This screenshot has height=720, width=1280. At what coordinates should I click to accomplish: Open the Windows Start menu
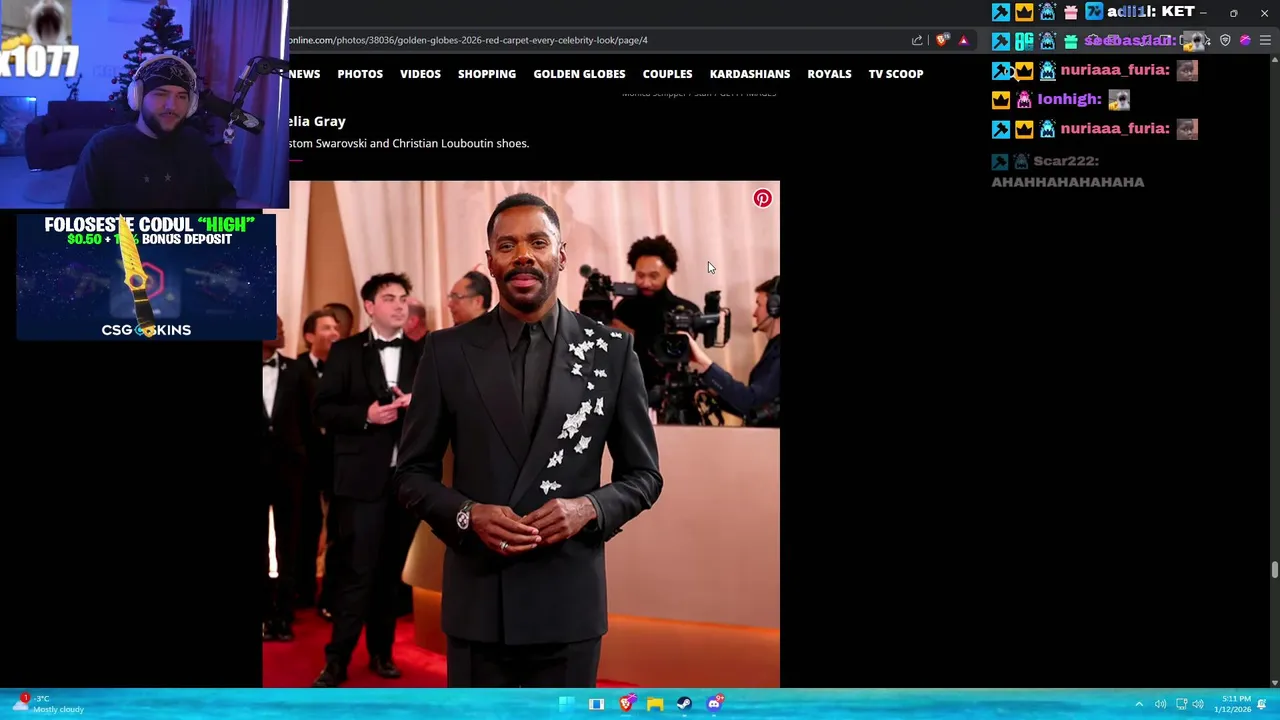pos(566,704)
